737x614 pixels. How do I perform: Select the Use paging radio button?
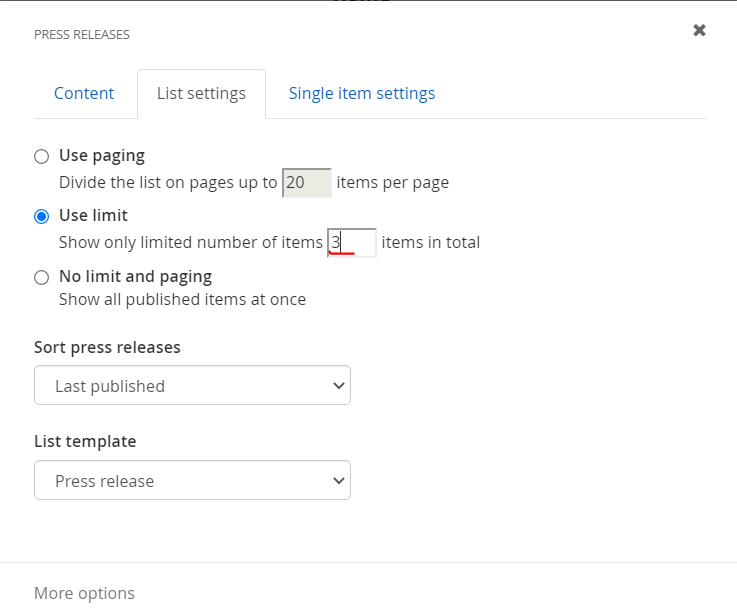[x=41, y=157]
